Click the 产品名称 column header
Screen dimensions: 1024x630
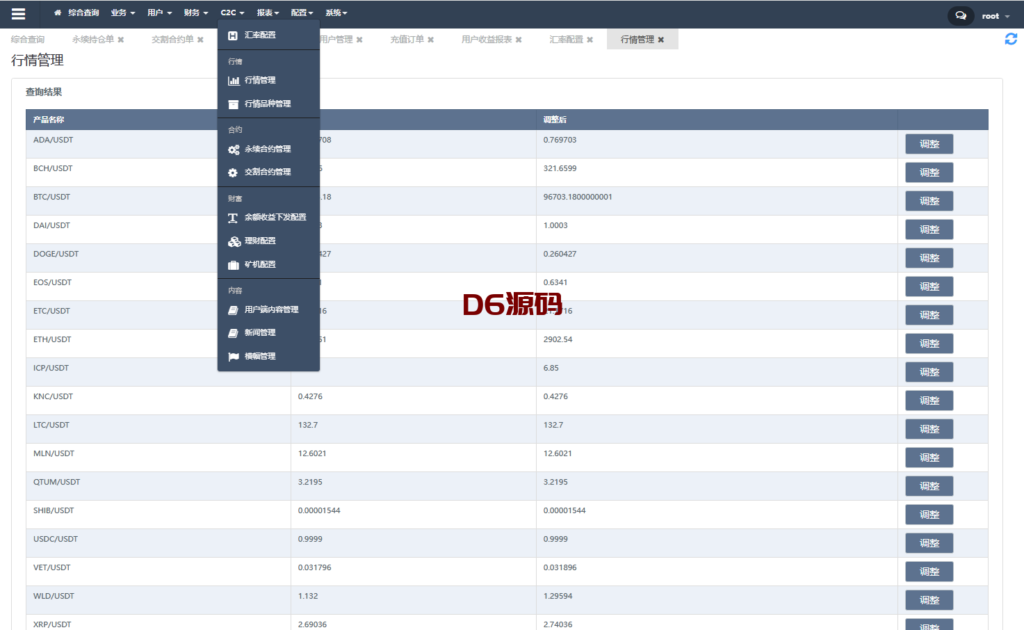48,120
